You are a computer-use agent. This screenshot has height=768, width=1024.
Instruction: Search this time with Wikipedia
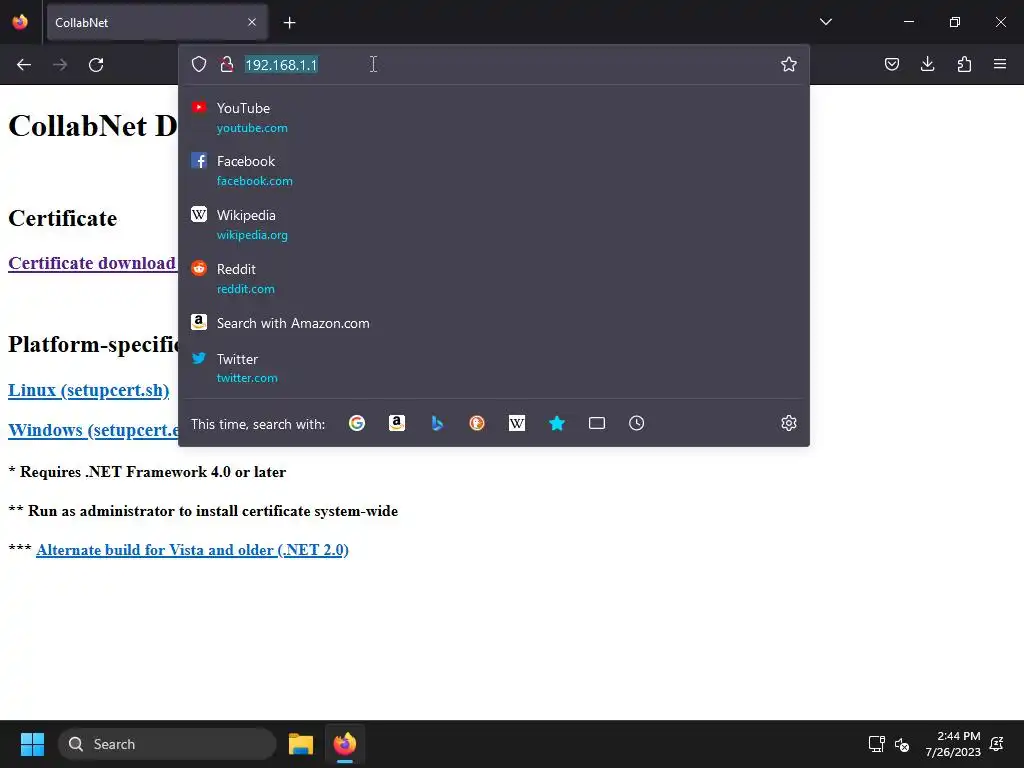click(517, 423)
